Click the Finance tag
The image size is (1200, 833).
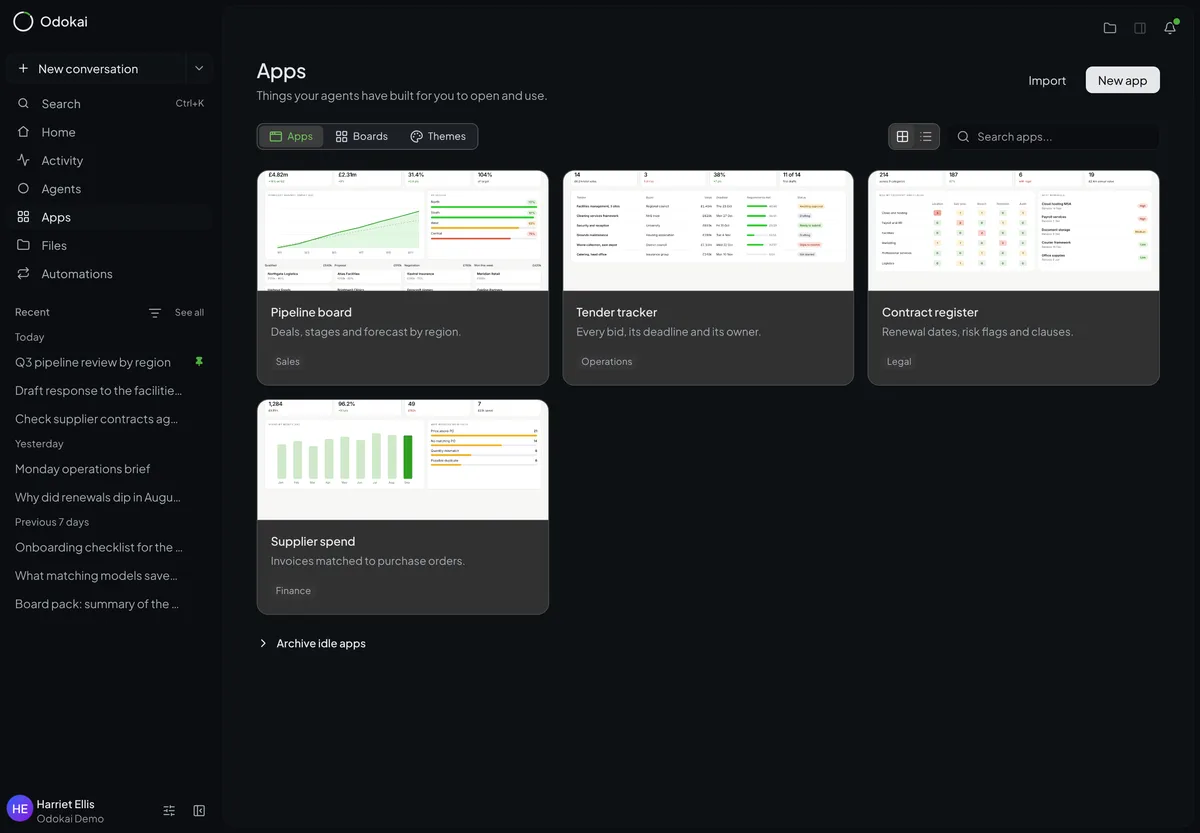coord(293,591)
